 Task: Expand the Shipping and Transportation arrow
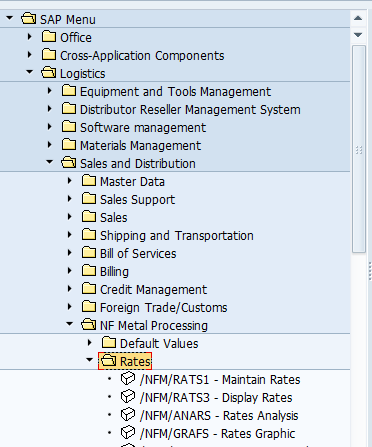click(x=70, y=234)
